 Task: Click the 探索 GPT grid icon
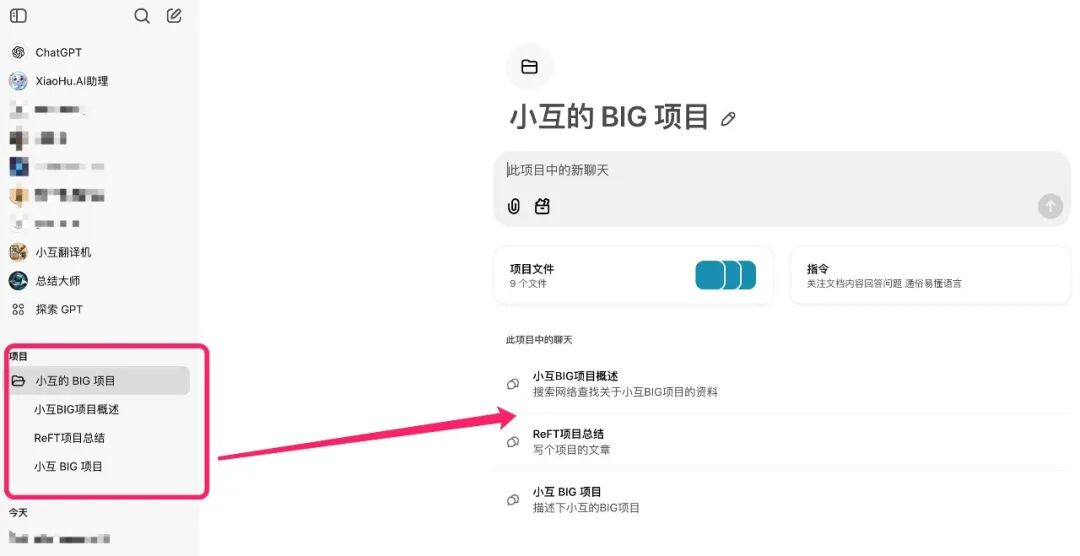[18, 310]
